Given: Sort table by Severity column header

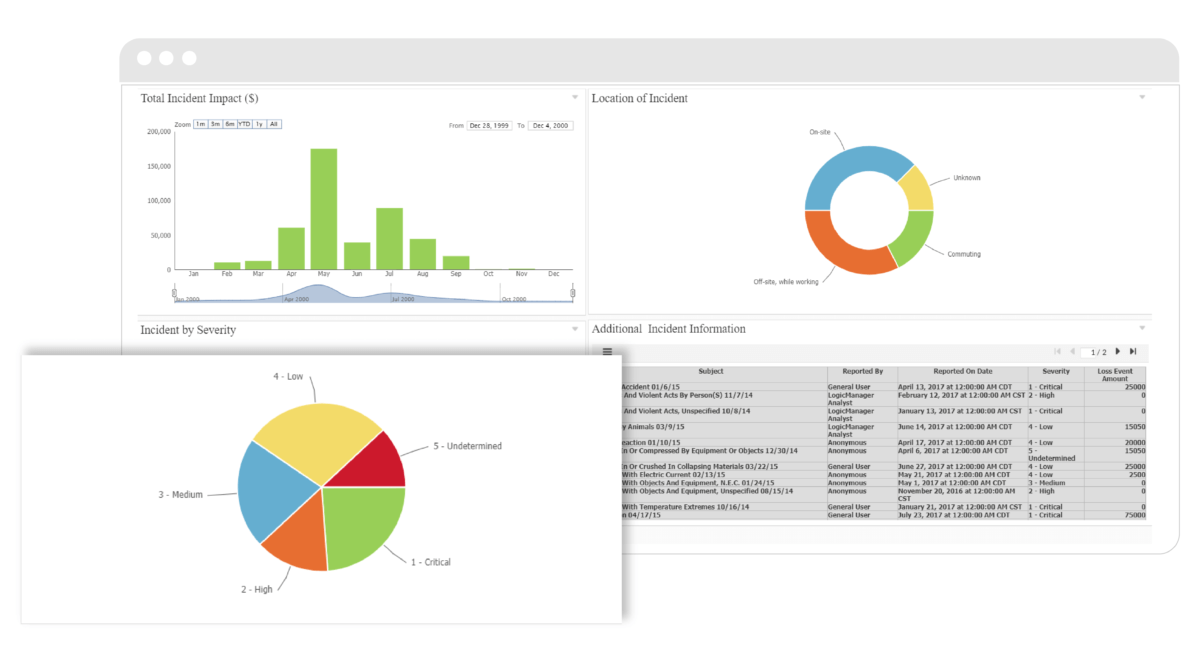Looking at the screenshot, I should click(x=1055, y=371).
